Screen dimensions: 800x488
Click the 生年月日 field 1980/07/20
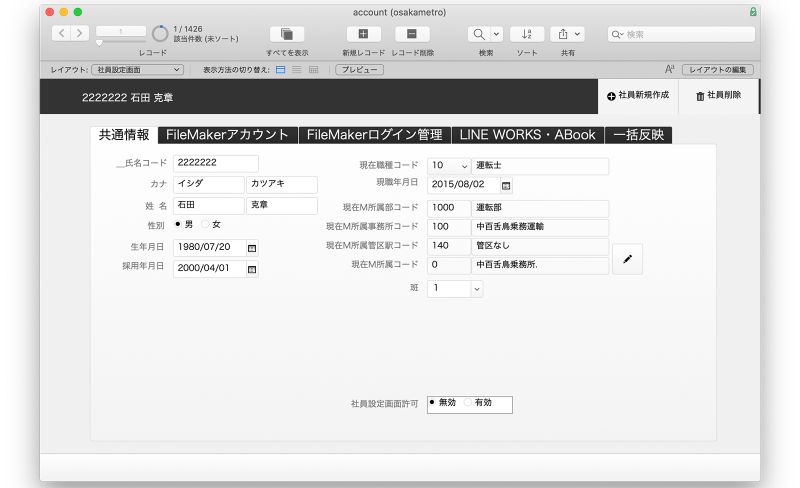tap(210, 247)
